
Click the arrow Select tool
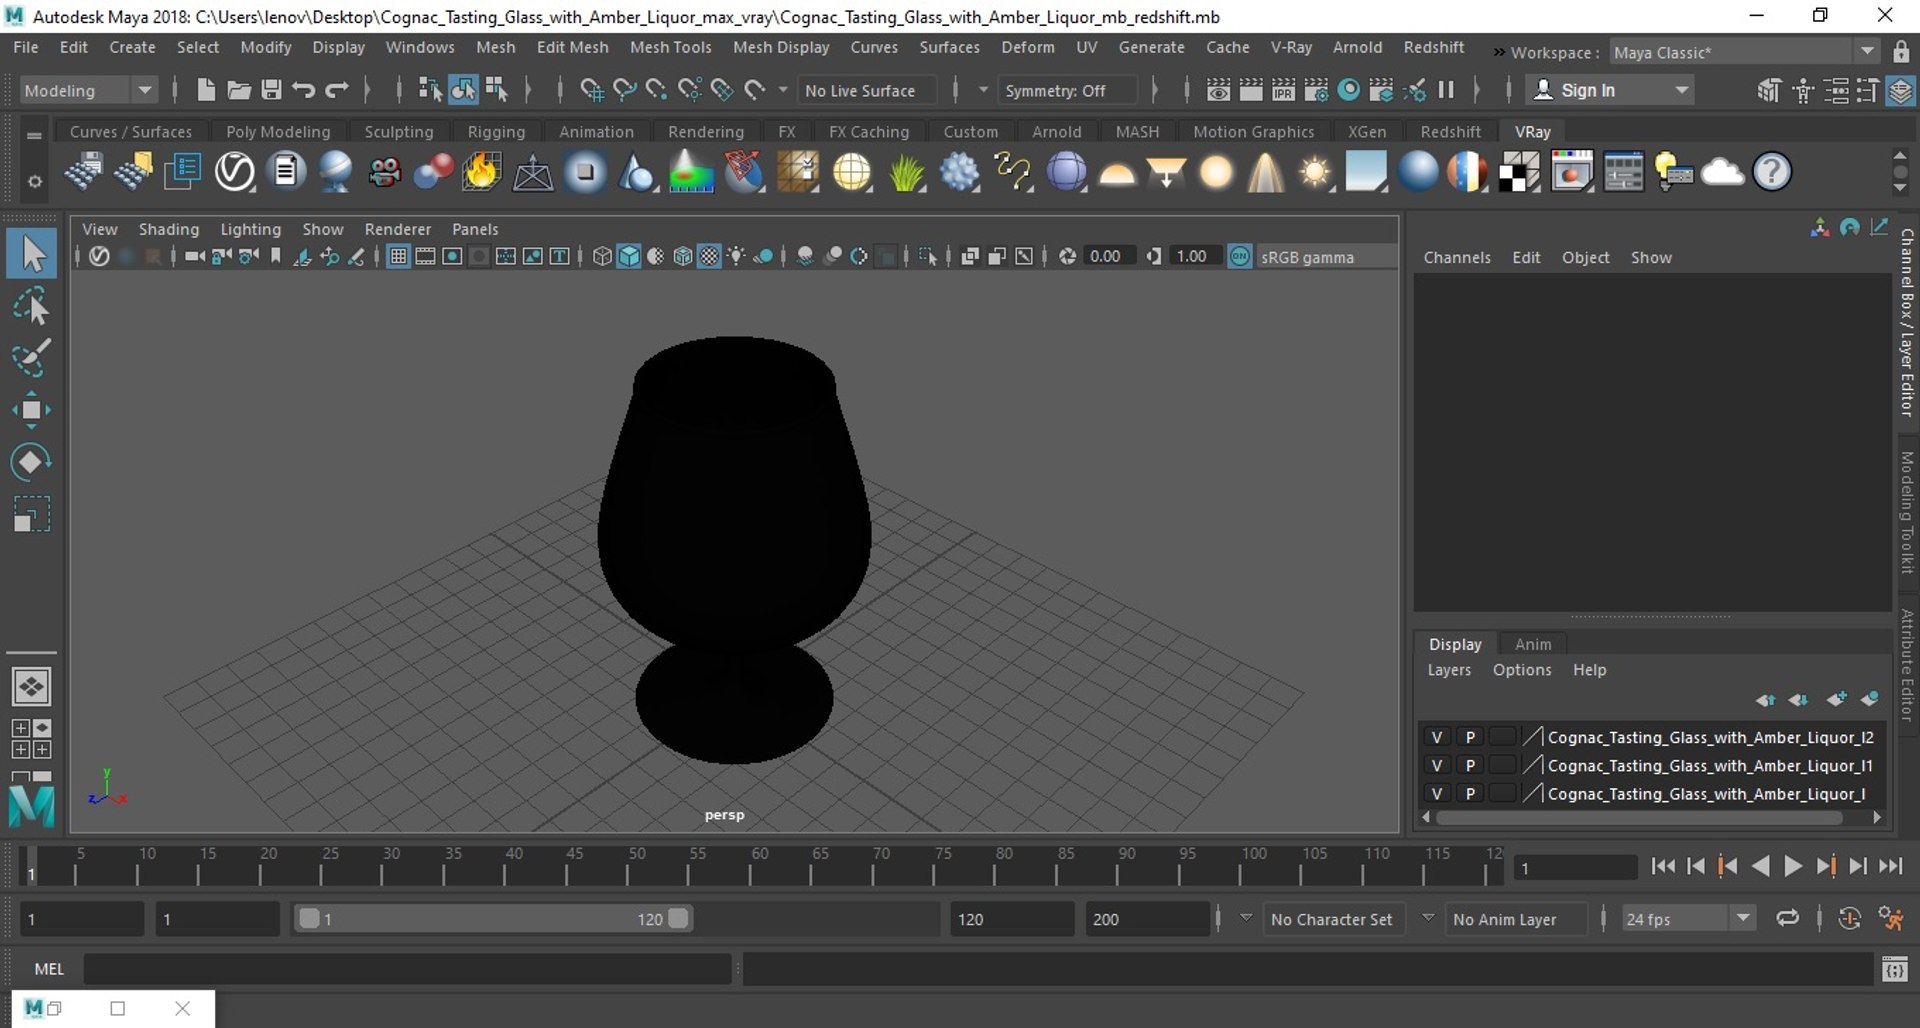(31, 253)
